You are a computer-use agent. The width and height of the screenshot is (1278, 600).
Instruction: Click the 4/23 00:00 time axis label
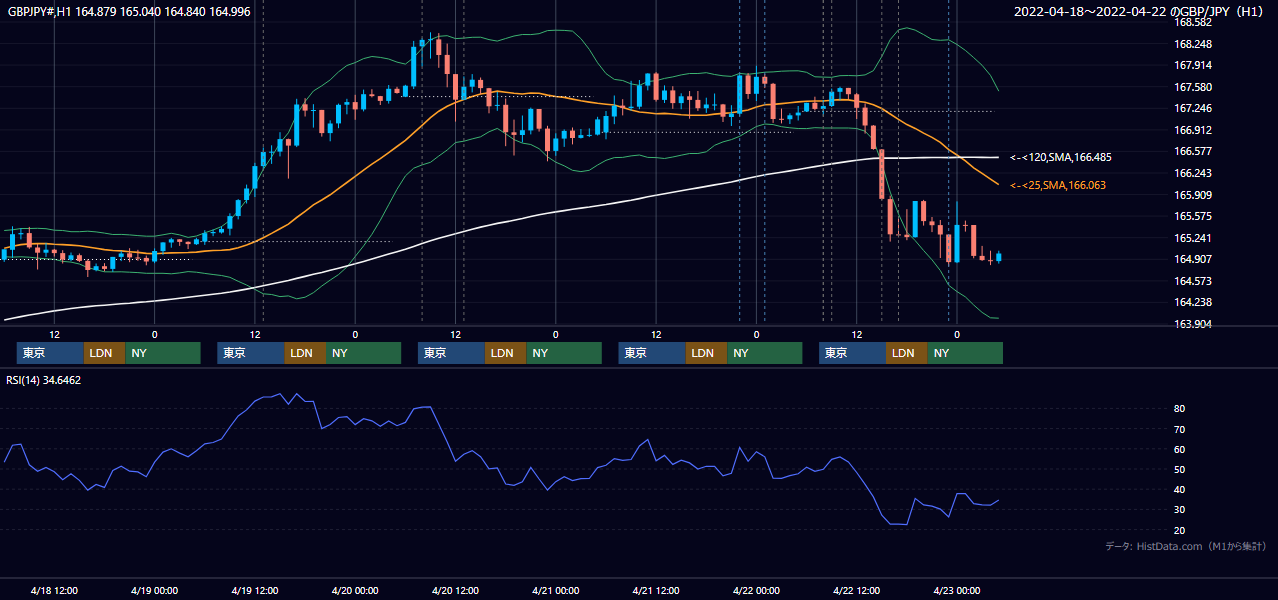pos(957,591)
